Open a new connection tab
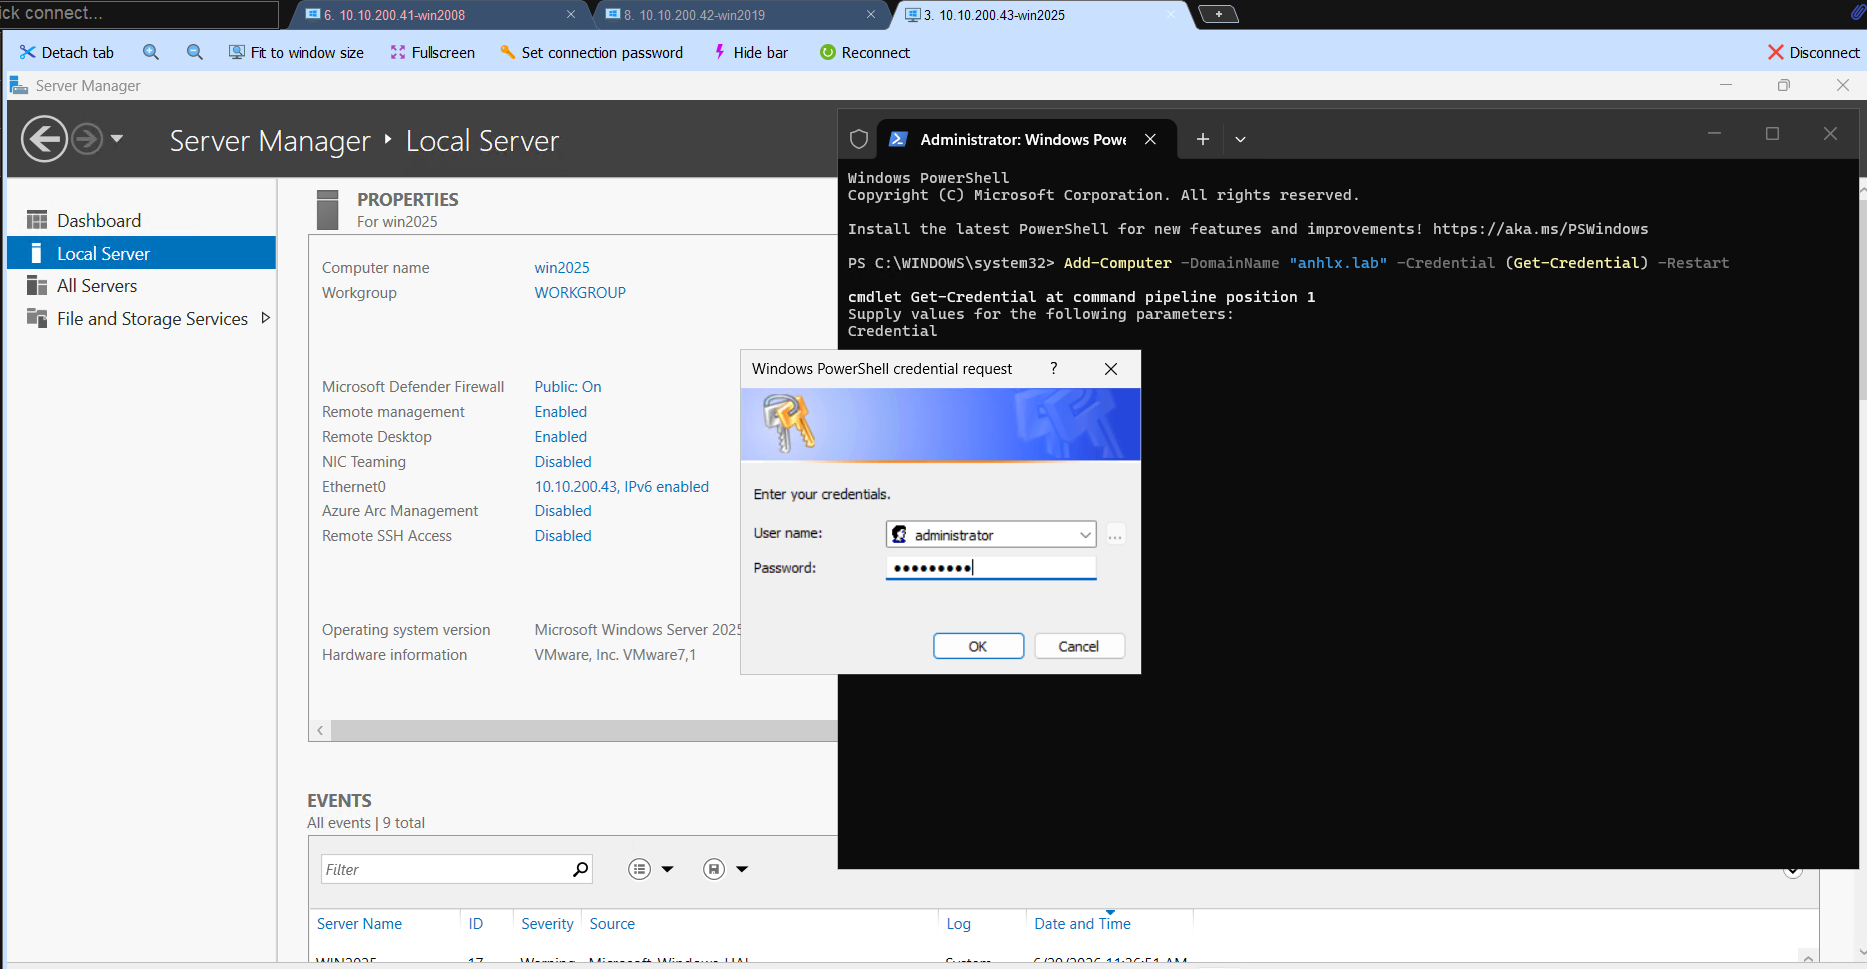Viewport: 1867px width, 969px height. click(1218, 14)
